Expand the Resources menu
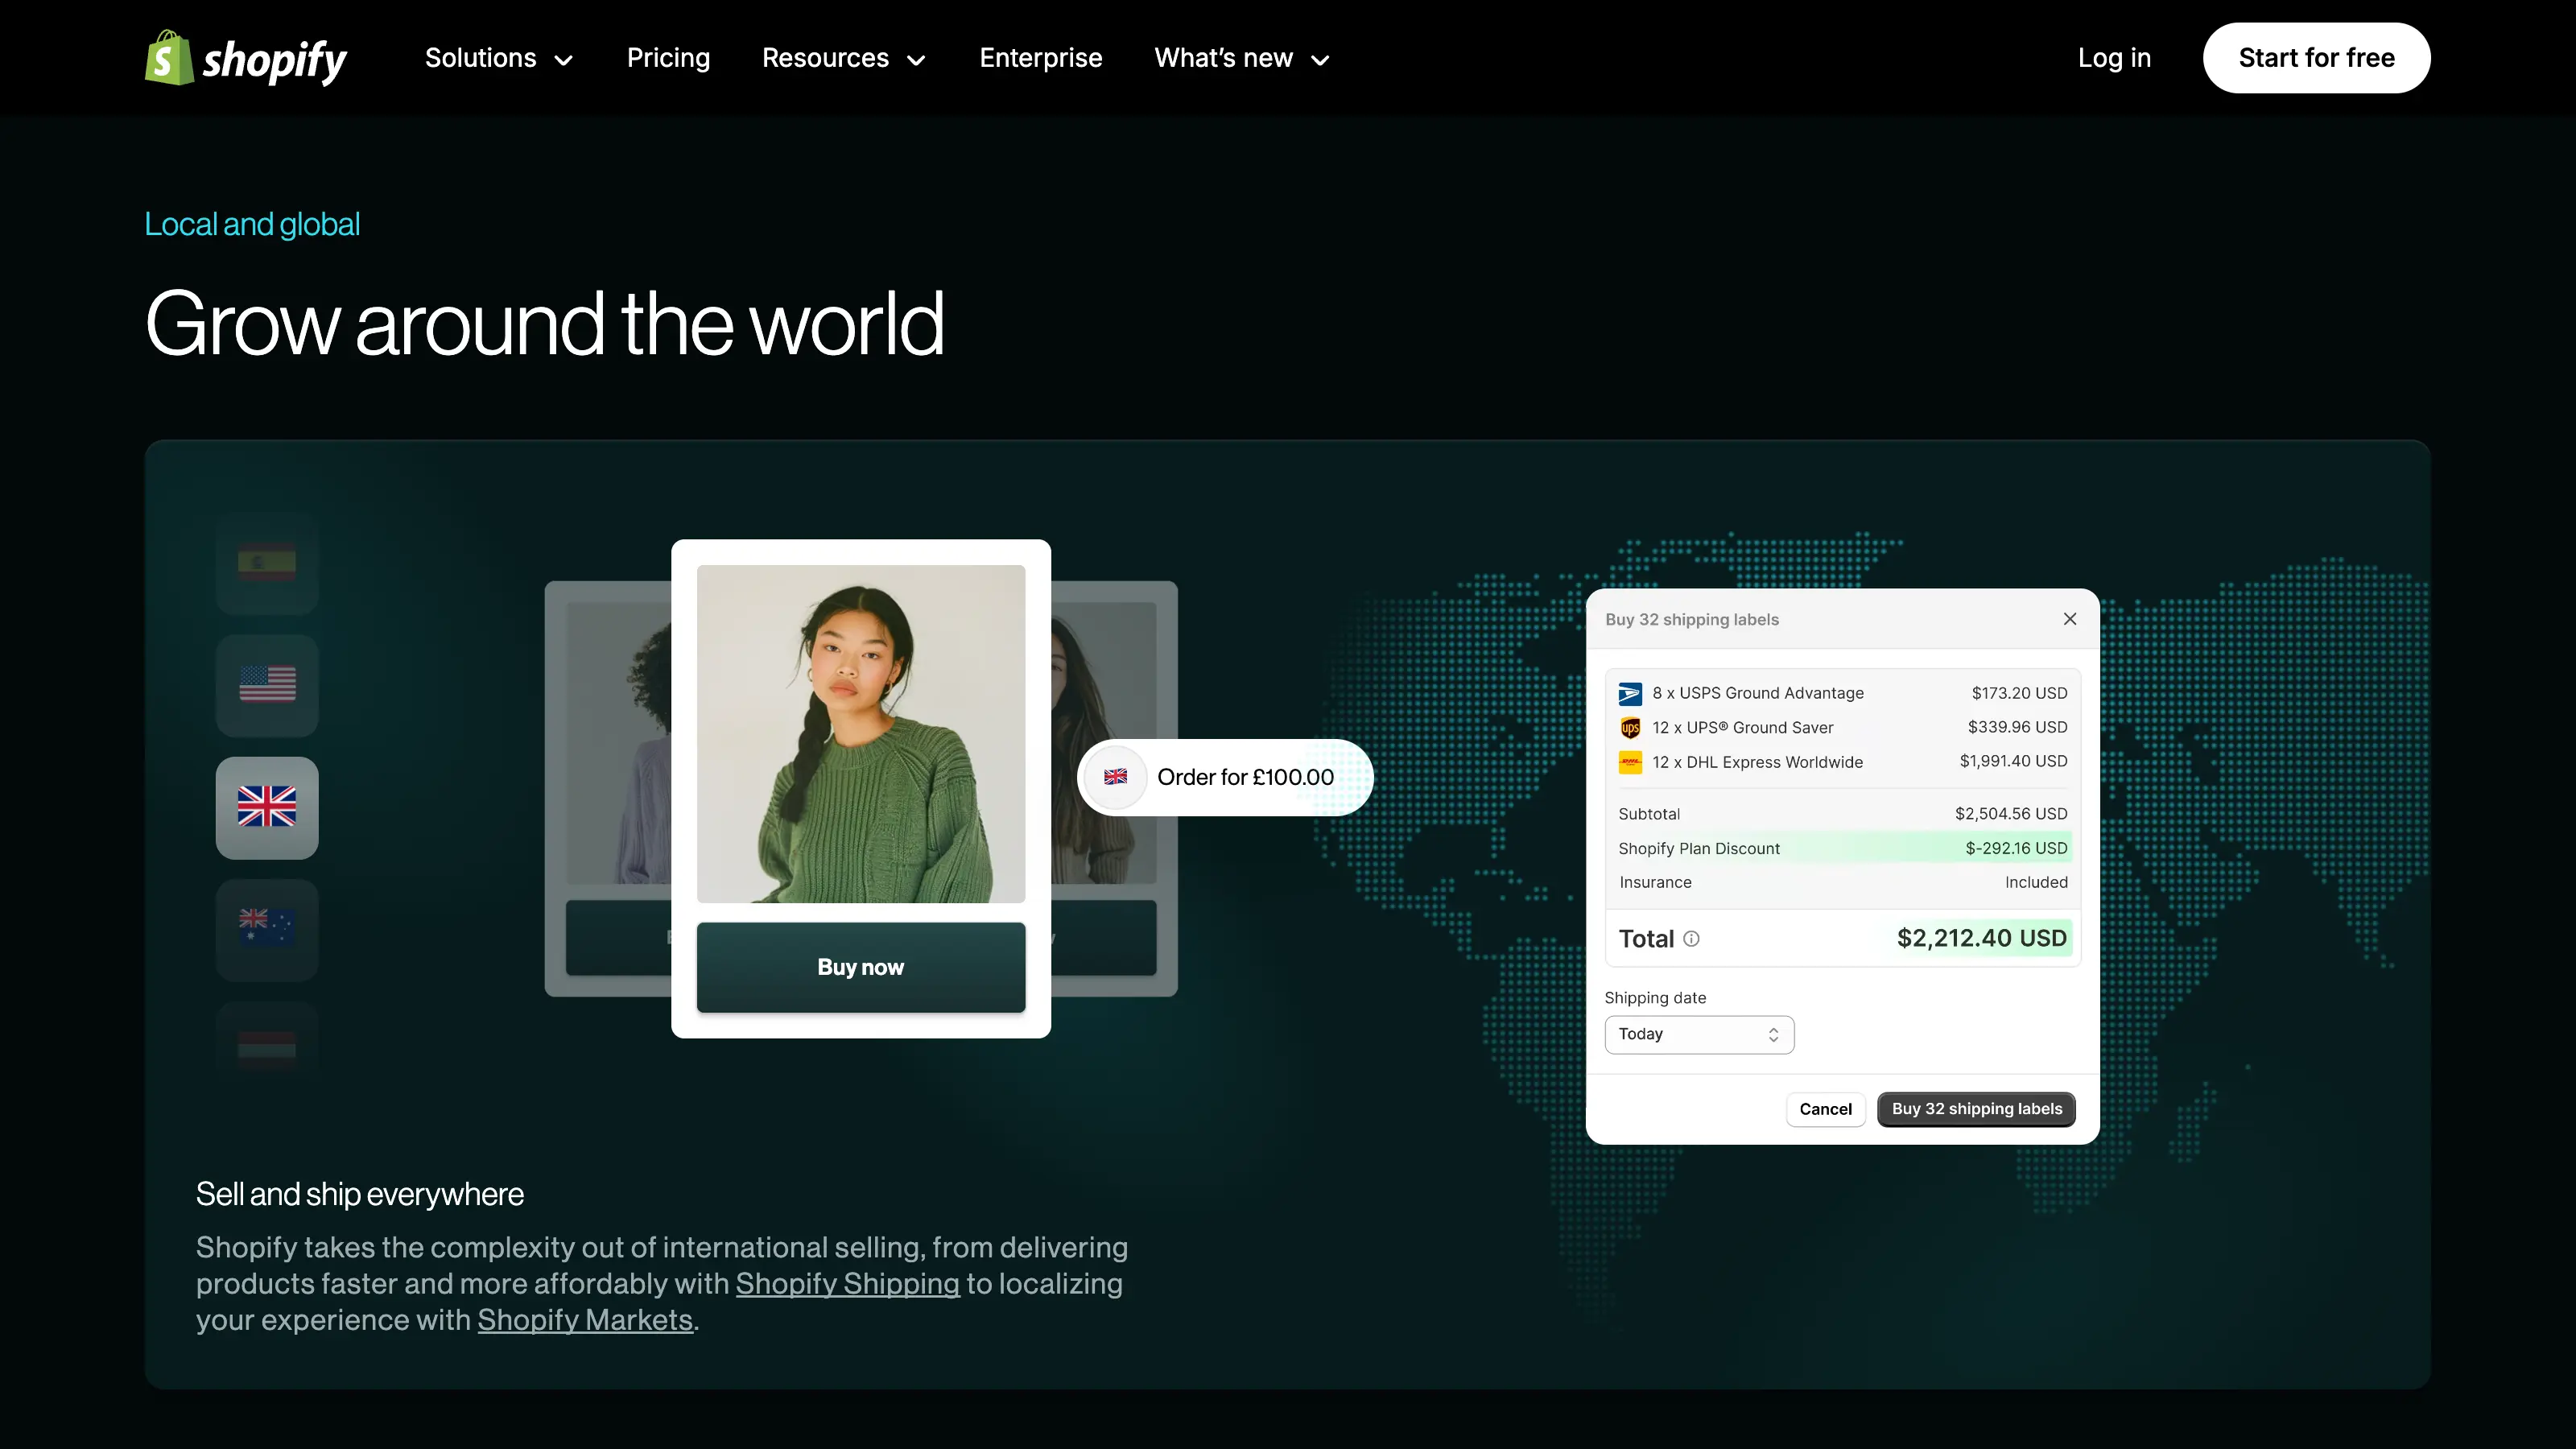Screen dimensions: 2576x1449 tap(844, 58)
